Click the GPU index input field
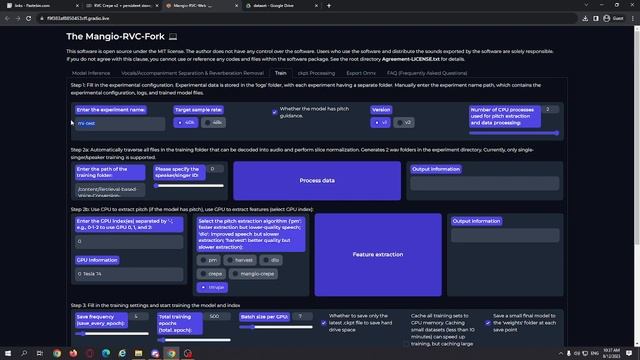This screenshot has width=640, height=360. tap(129, 242)
